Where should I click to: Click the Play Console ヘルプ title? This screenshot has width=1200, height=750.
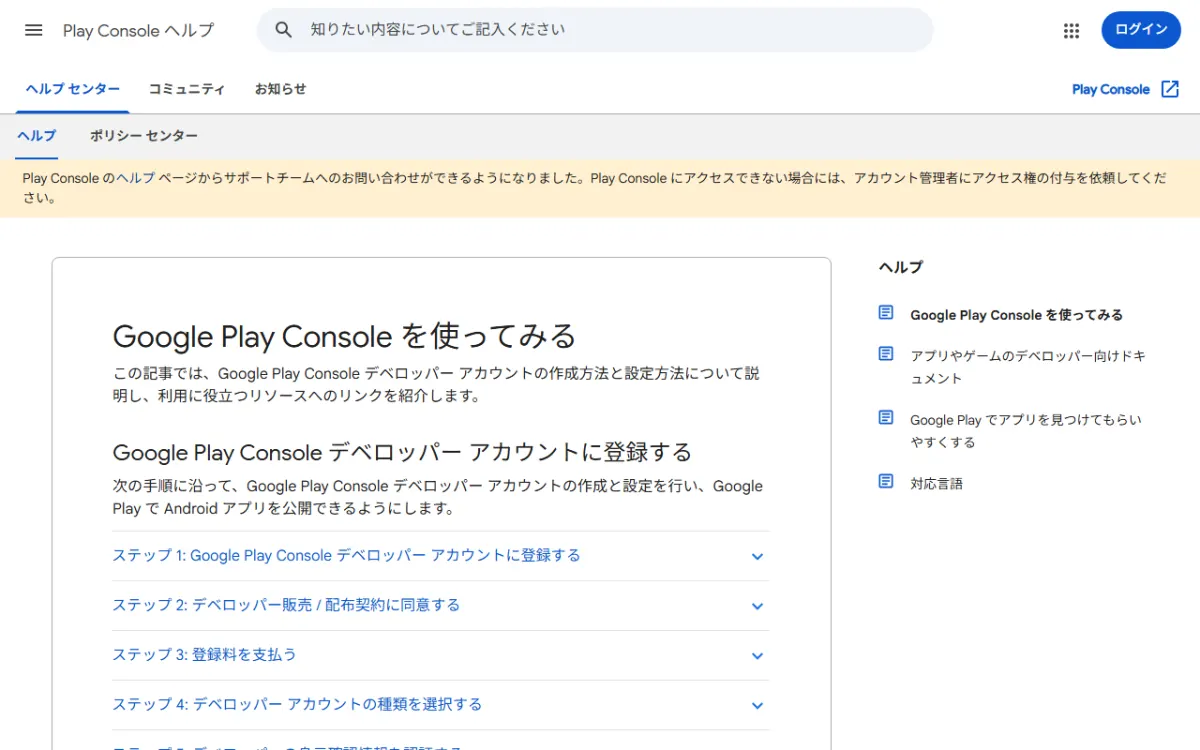point(138,30)
